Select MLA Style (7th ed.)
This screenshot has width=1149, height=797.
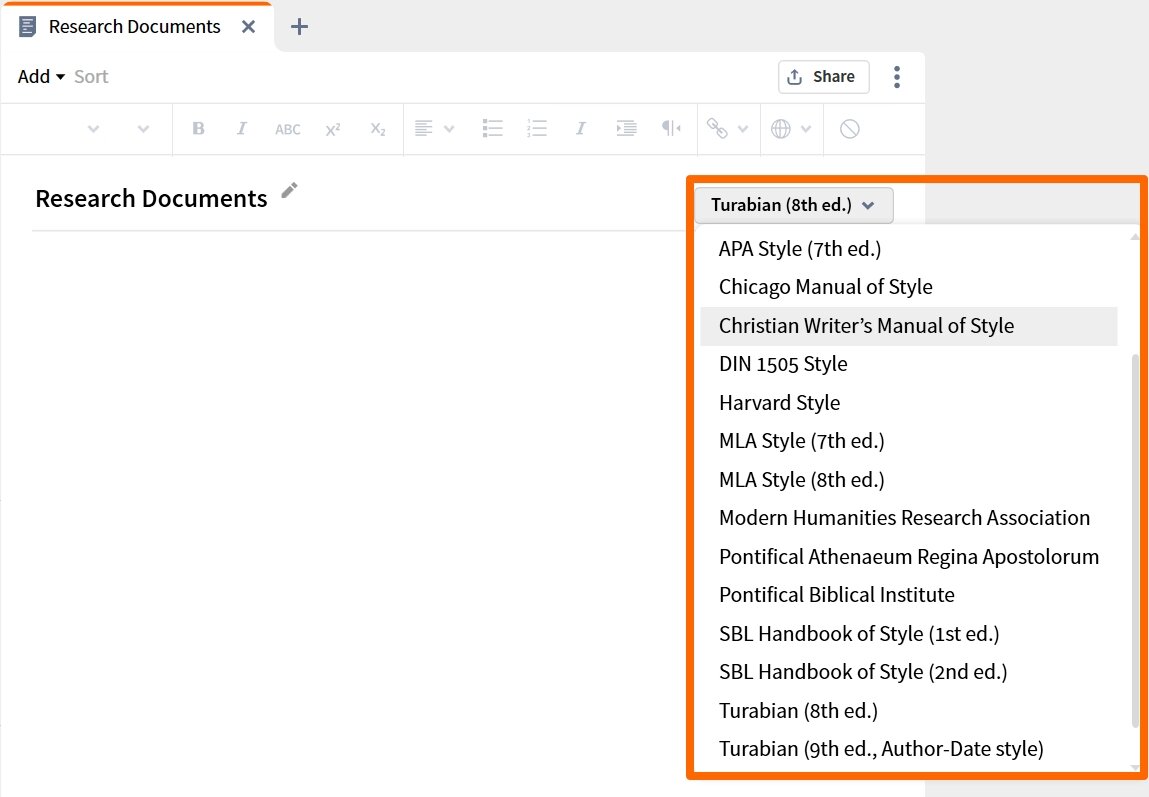[x=909, y=441]
